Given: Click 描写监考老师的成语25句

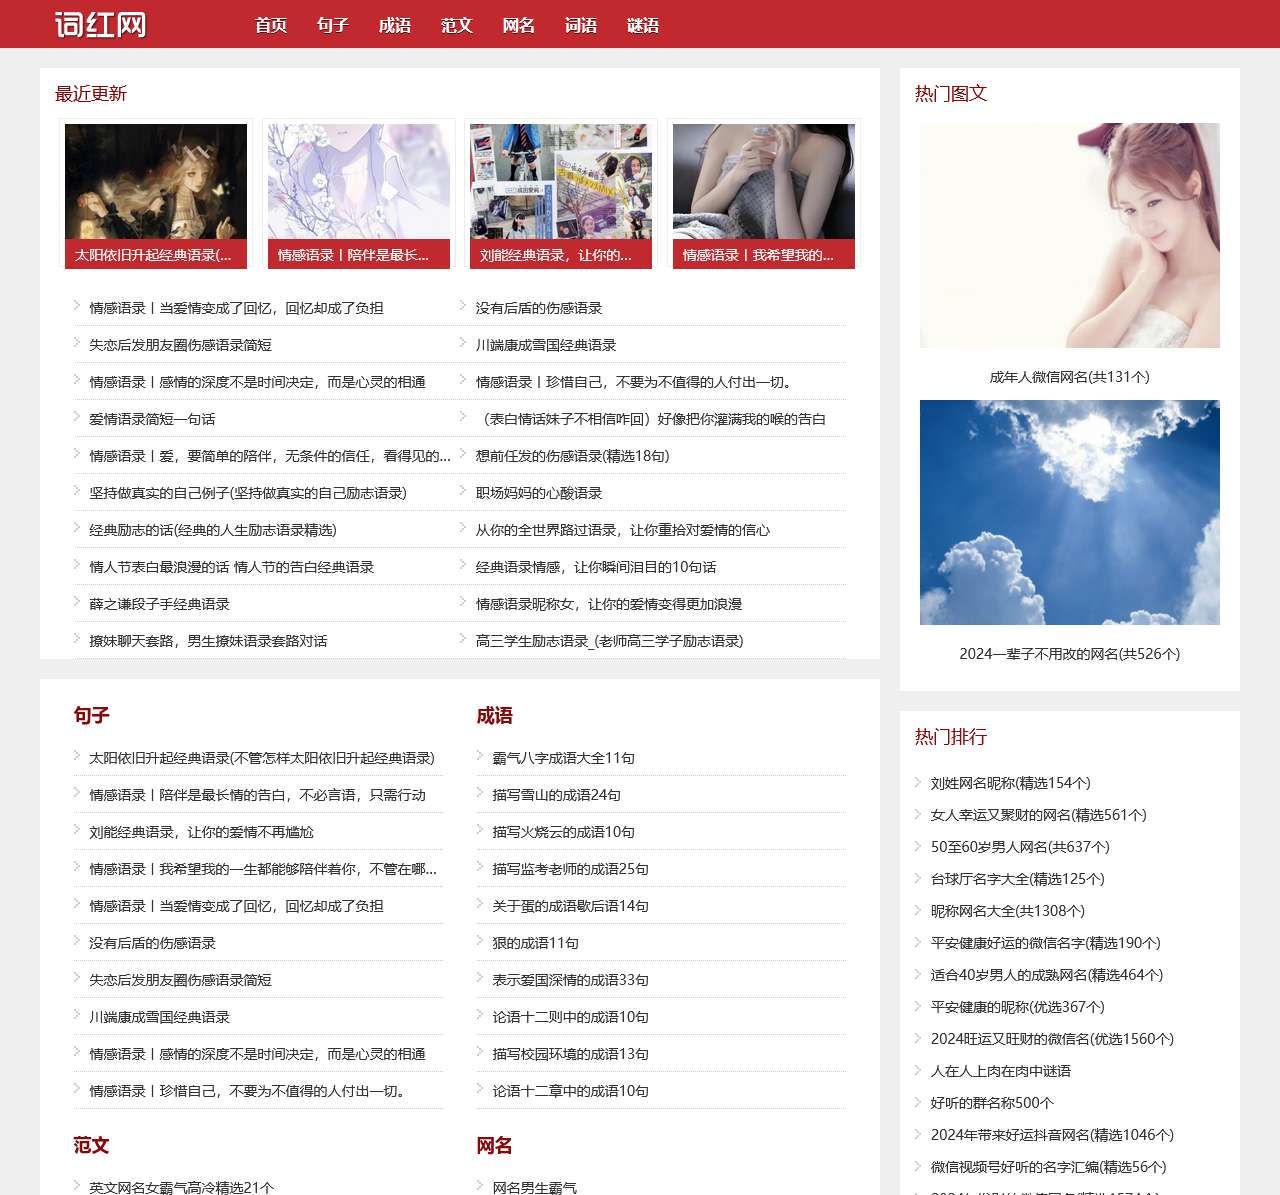Looking at the screenshot, I should click(x=570, y=869).
